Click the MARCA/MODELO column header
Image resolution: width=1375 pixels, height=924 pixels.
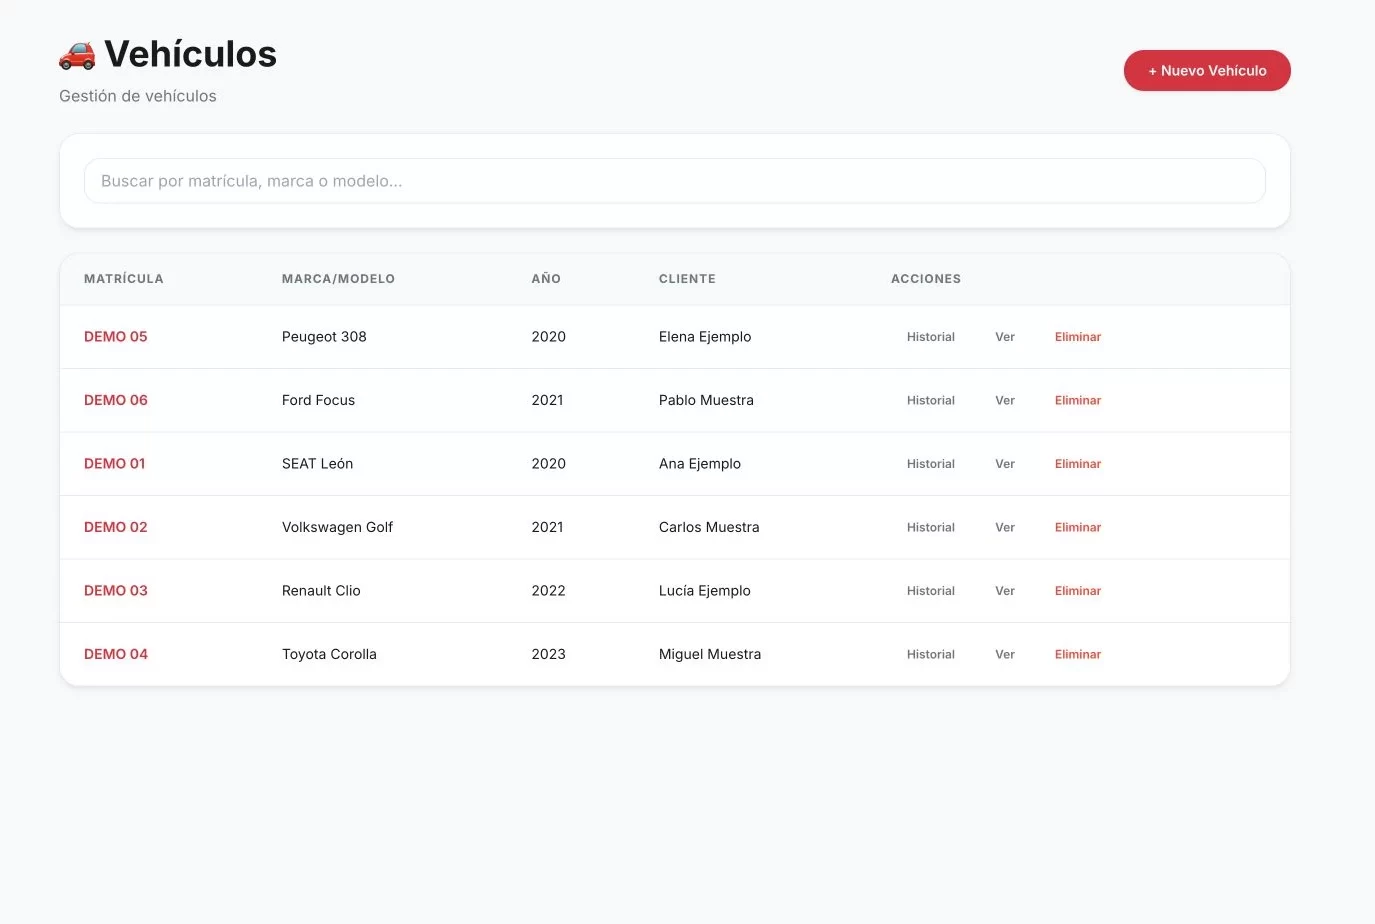point(338,279)
